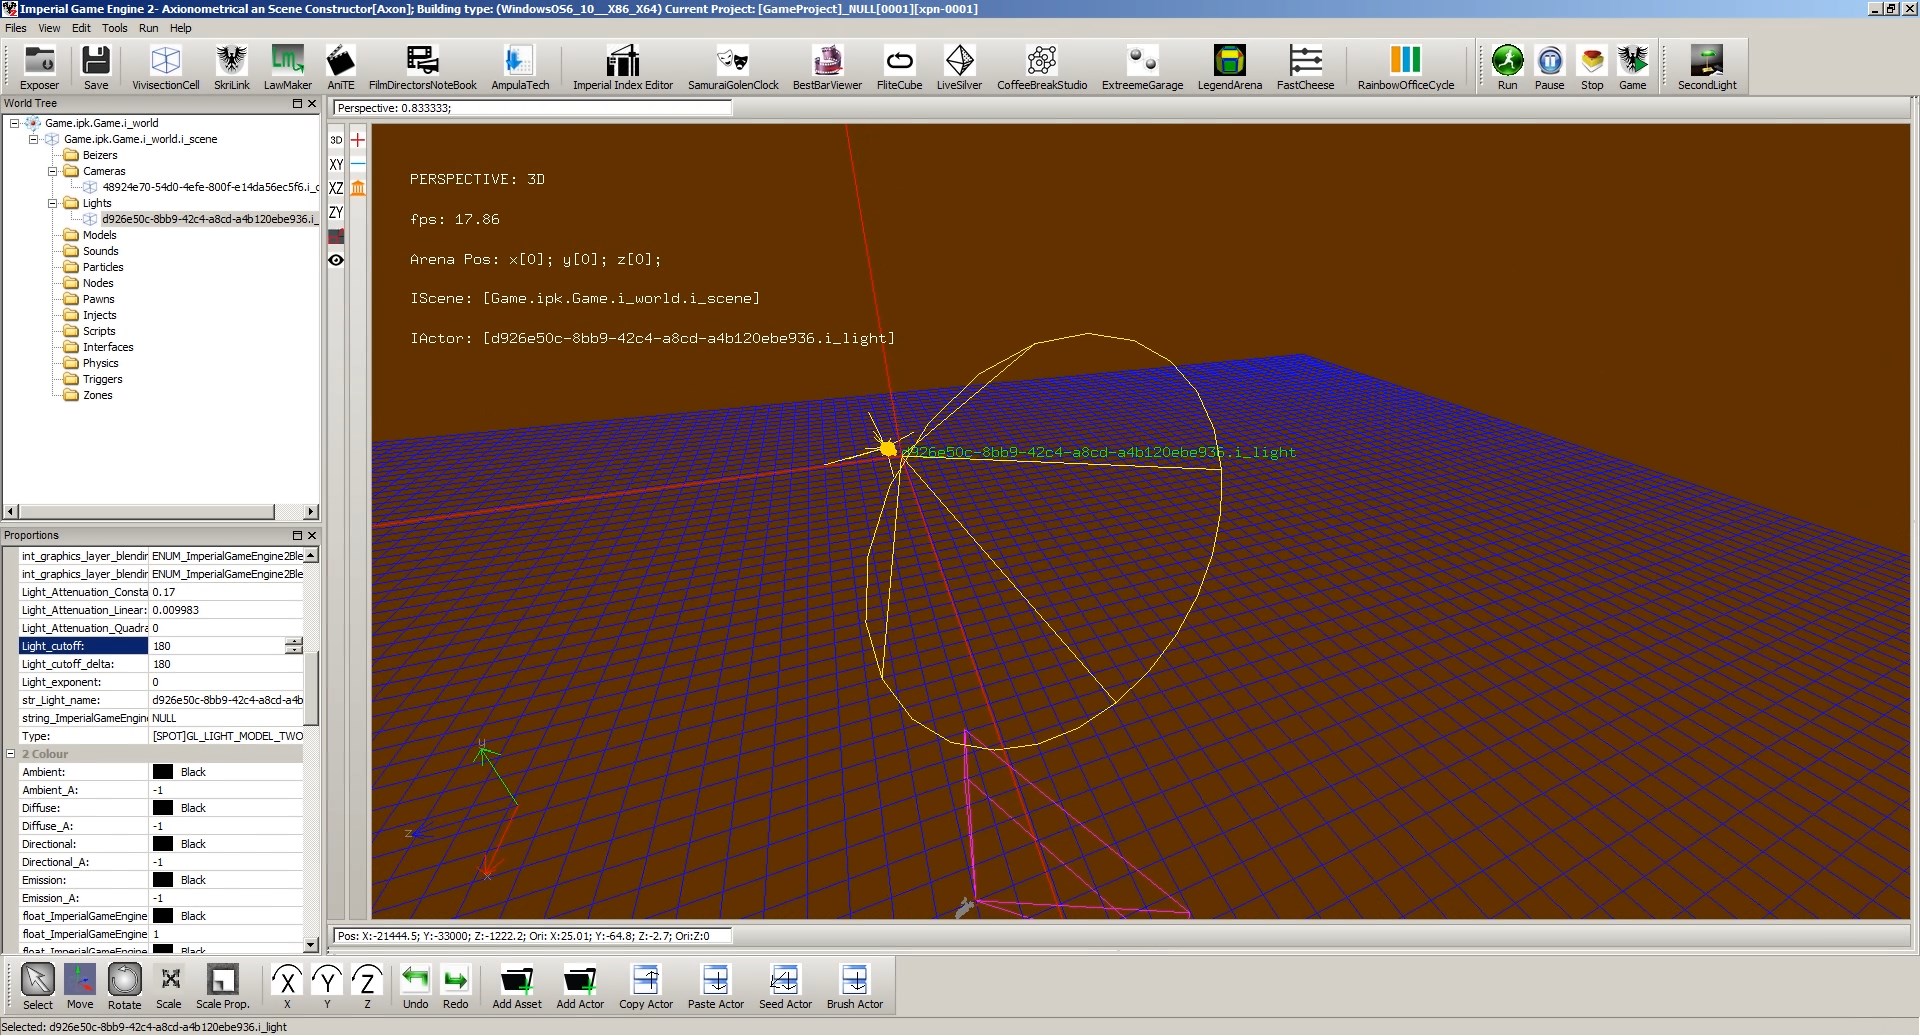Screen dimensions: 1920x1036
Task: Open SamuraiGolenClock tool
Action: (x=733, y=68)
